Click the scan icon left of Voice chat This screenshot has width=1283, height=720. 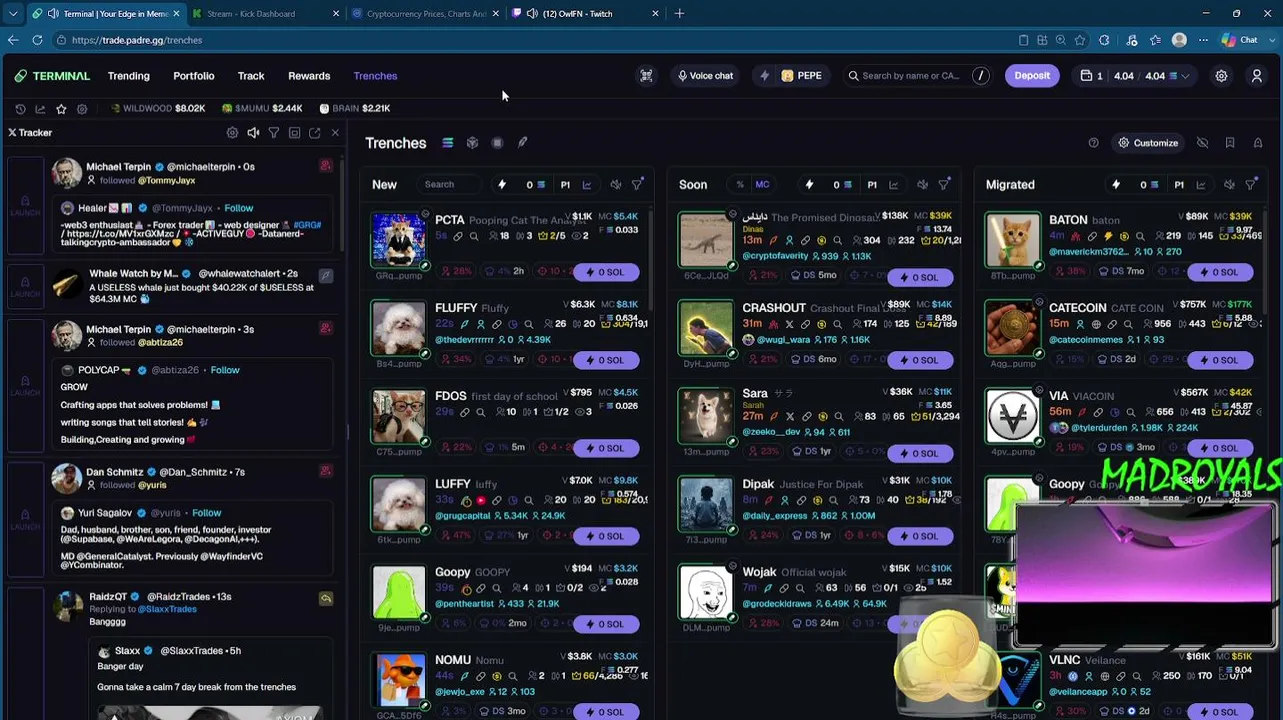pos(646,76)
